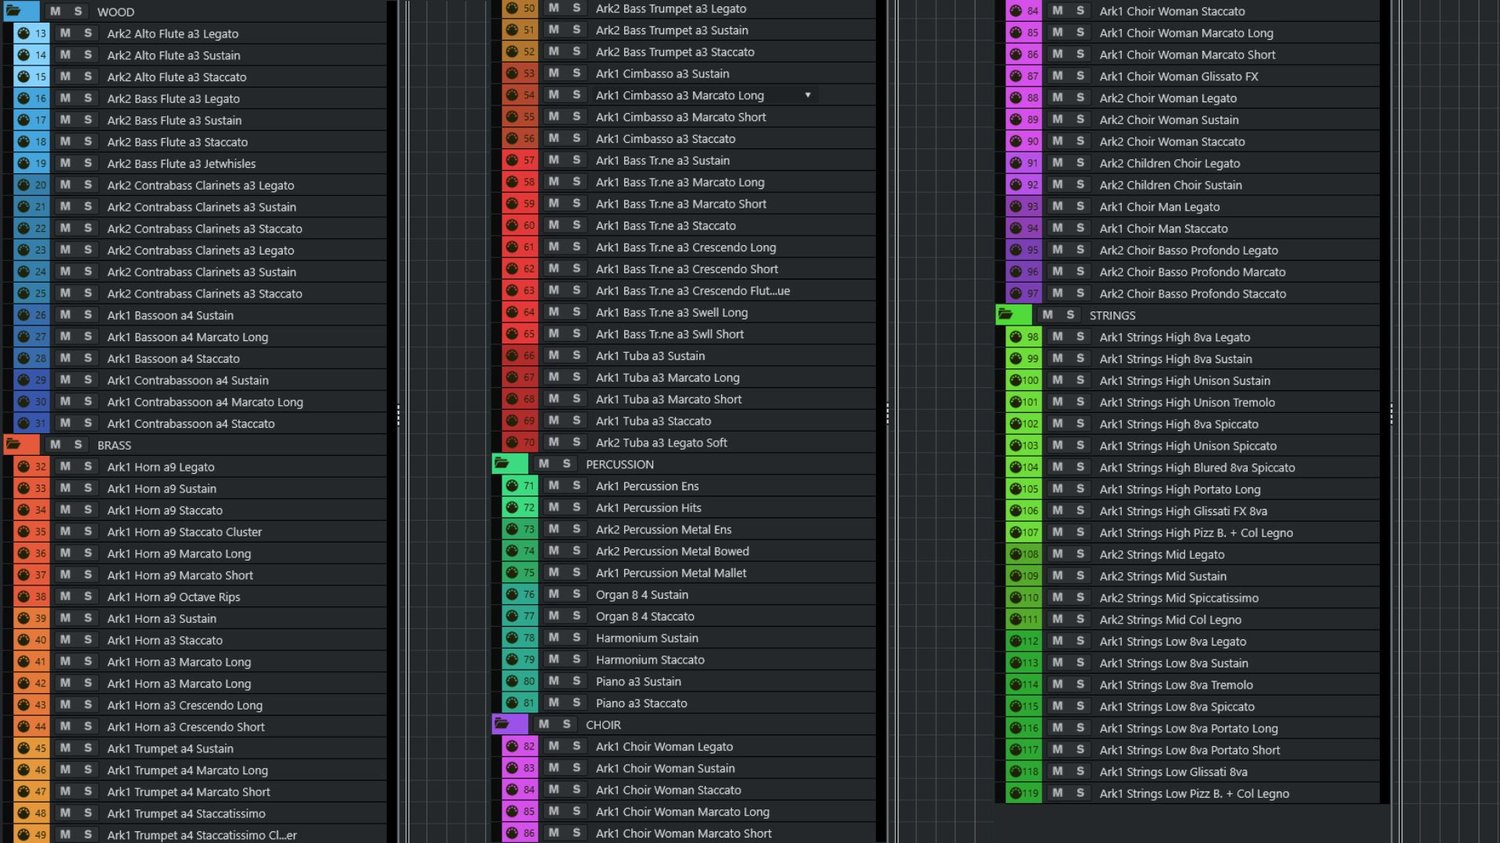The width and height of the screenshot is (1500, 843).
Task: Click the instrument icon of Ark1 Contrabassoon a4 Staccato
Action: point(23,423)
